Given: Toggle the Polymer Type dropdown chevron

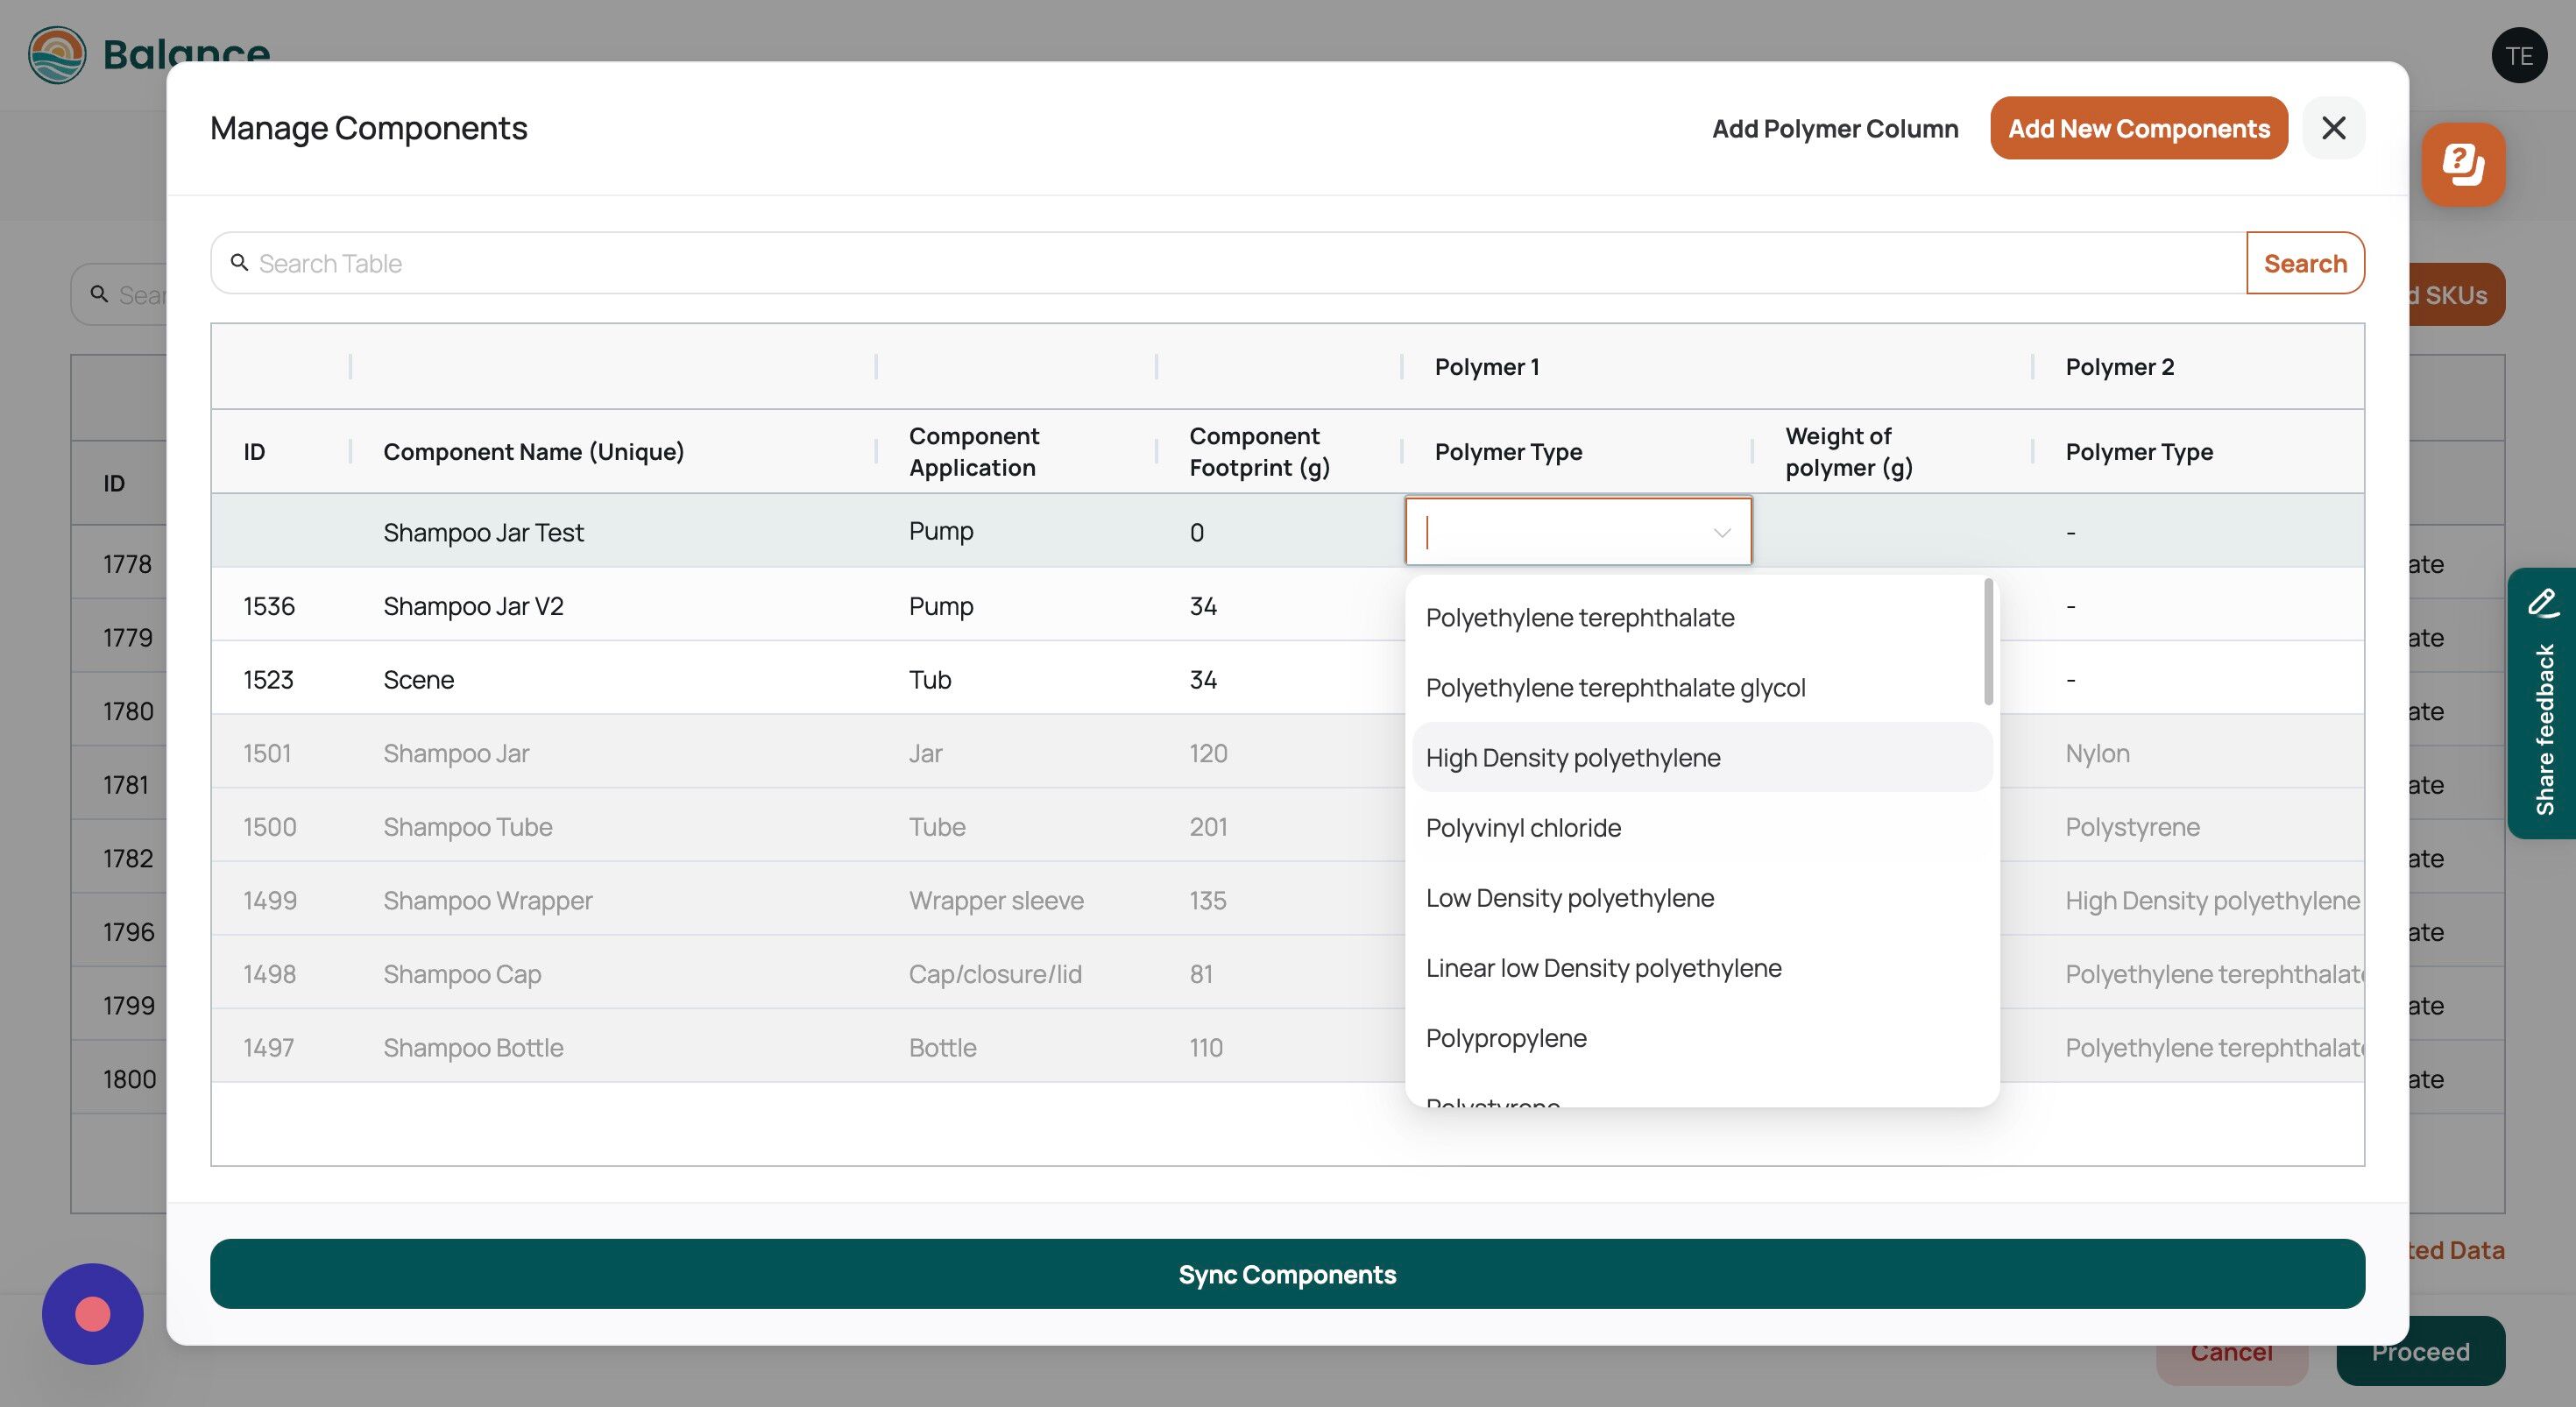Looking at the screenshot, I should pos(1721,532).
